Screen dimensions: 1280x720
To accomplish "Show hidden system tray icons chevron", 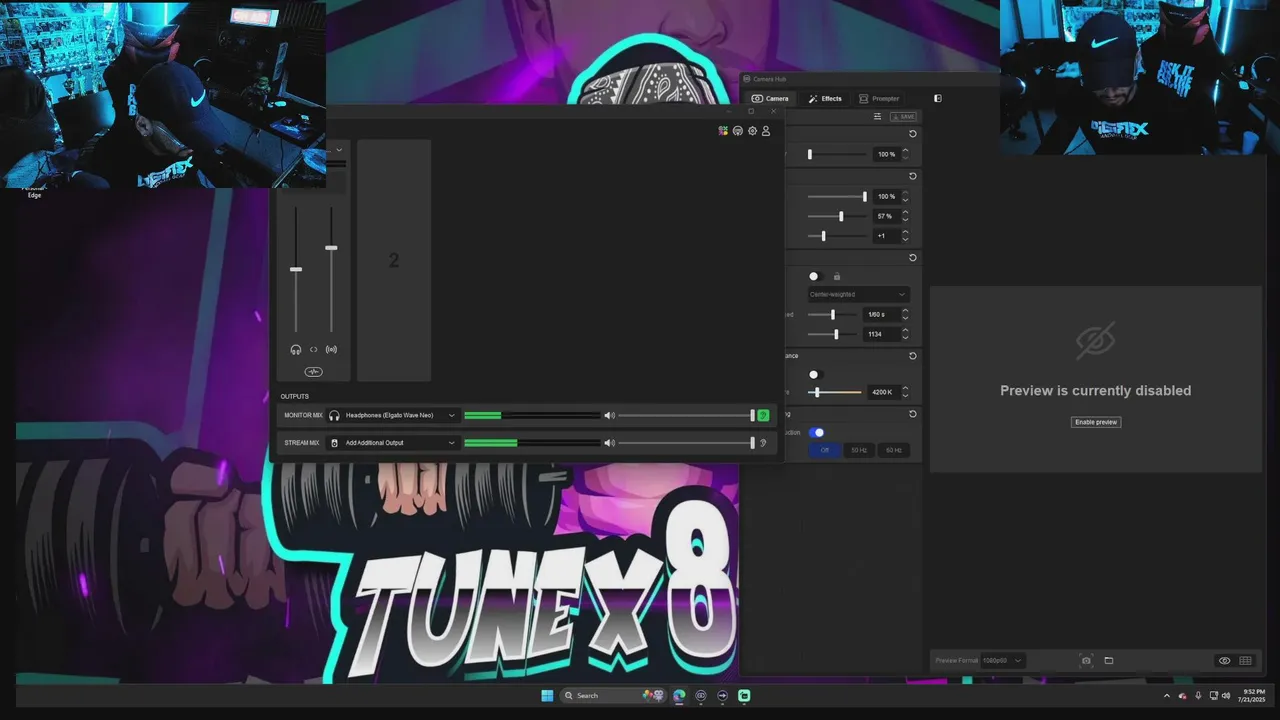I will (1166, 695).
